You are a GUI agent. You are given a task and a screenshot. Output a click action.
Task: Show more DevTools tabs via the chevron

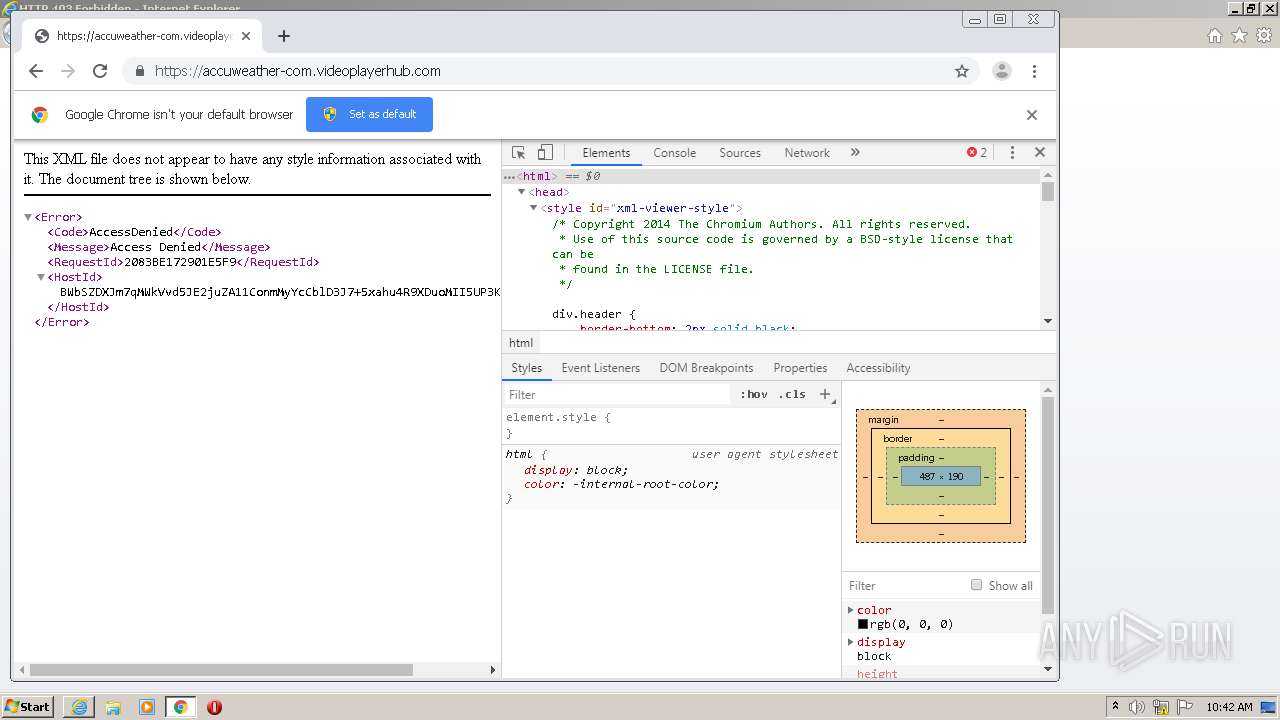[855, 153]
